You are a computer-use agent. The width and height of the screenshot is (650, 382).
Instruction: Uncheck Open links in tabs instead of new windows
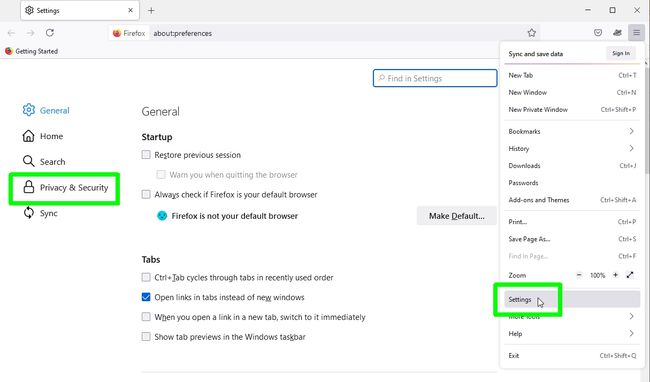tap(146, 297)
